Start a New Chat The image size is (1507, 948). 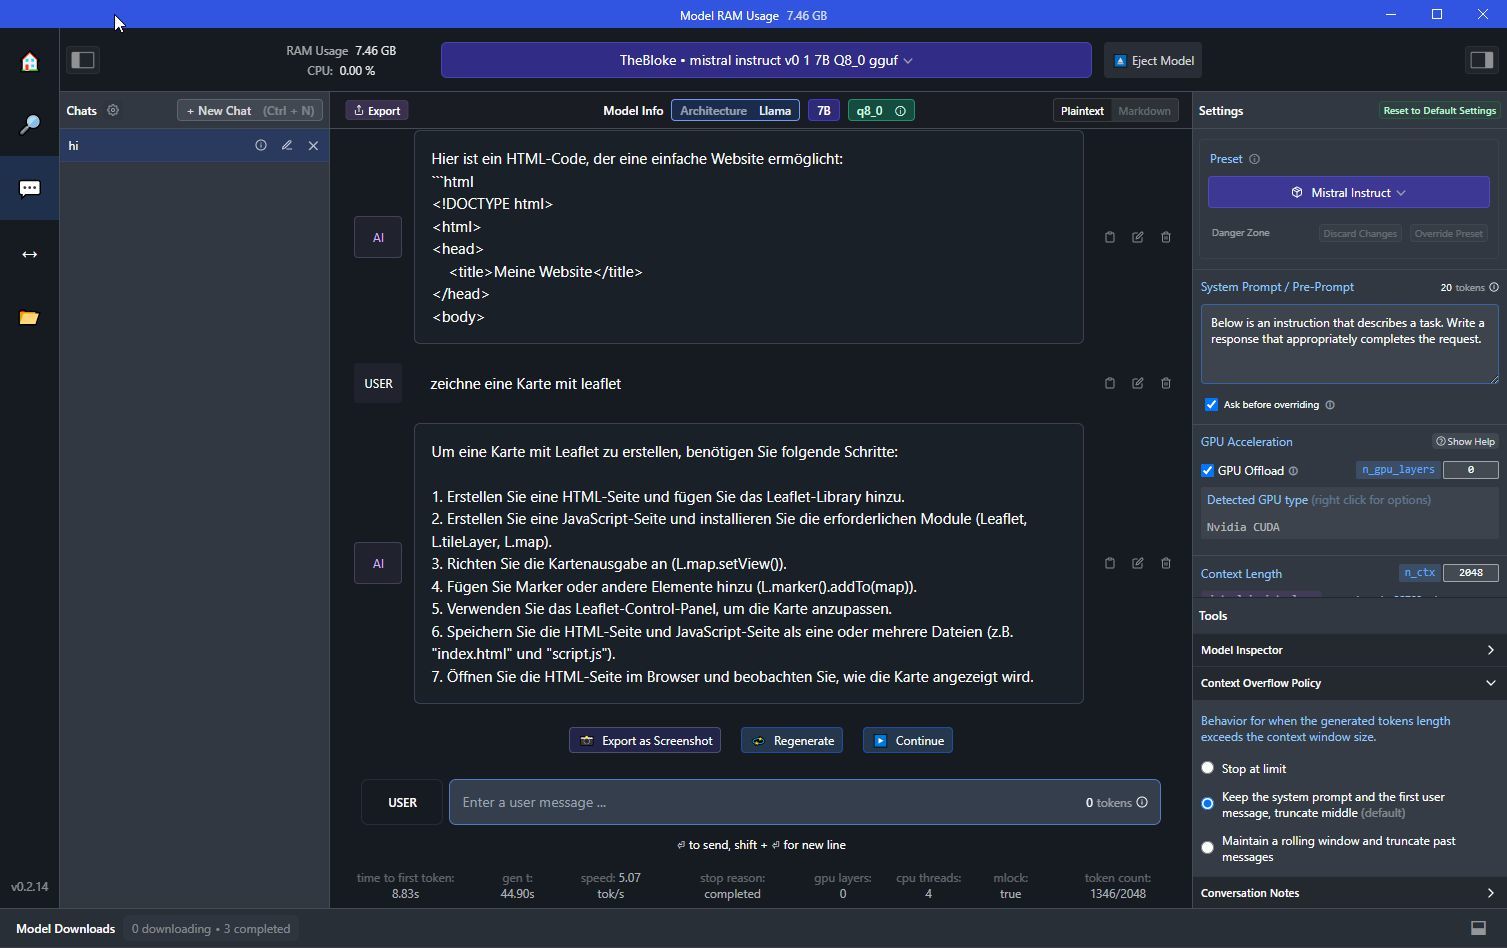pyautogui.click(x=250, y=110)
